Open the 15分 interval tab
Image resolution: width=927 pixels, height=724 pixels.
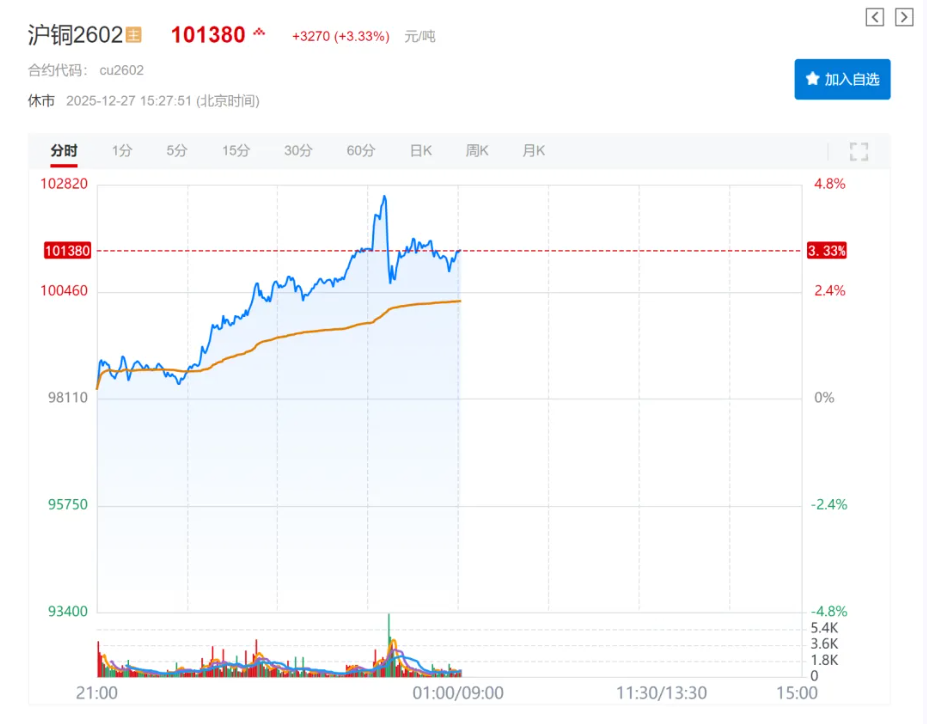[x=236, y=151]
